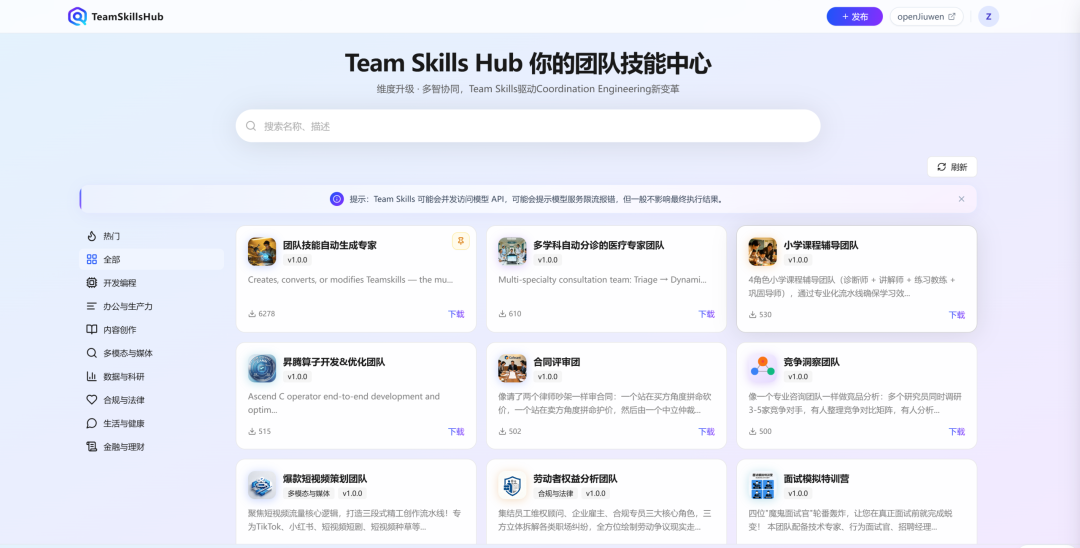Click the bar chart icon beside 数据与科研
The width and height of the screenshot is (1080, 548).
[92, 377]
